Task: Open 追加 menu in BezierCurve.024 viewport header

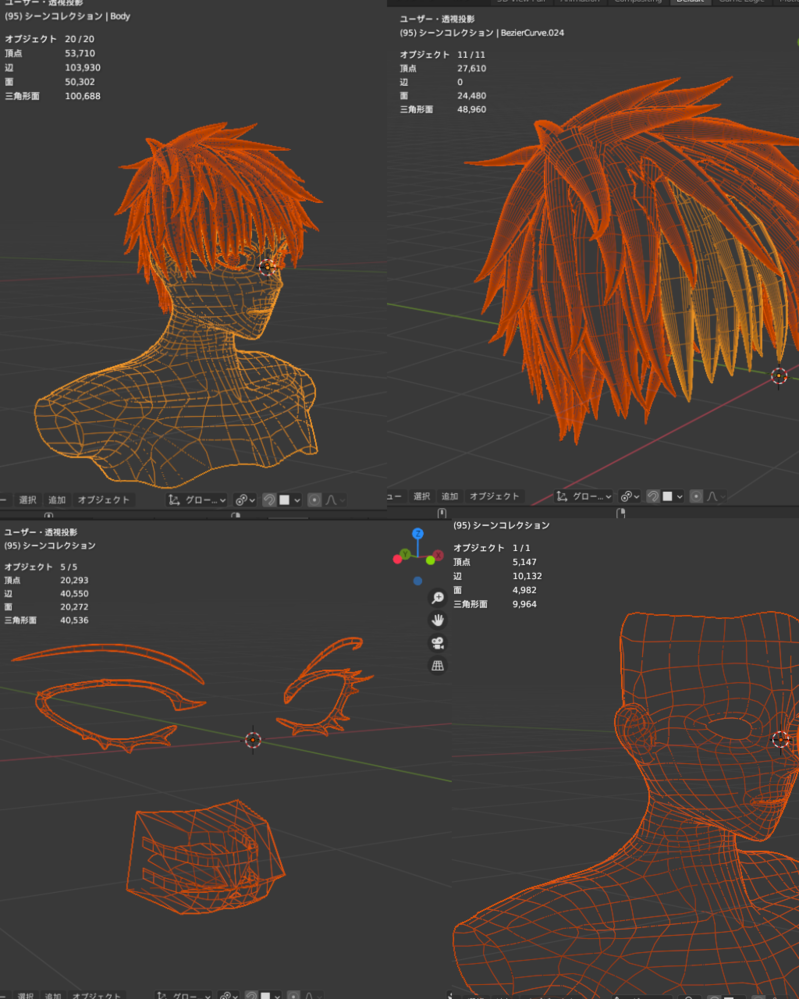Action: coord(450,496)
